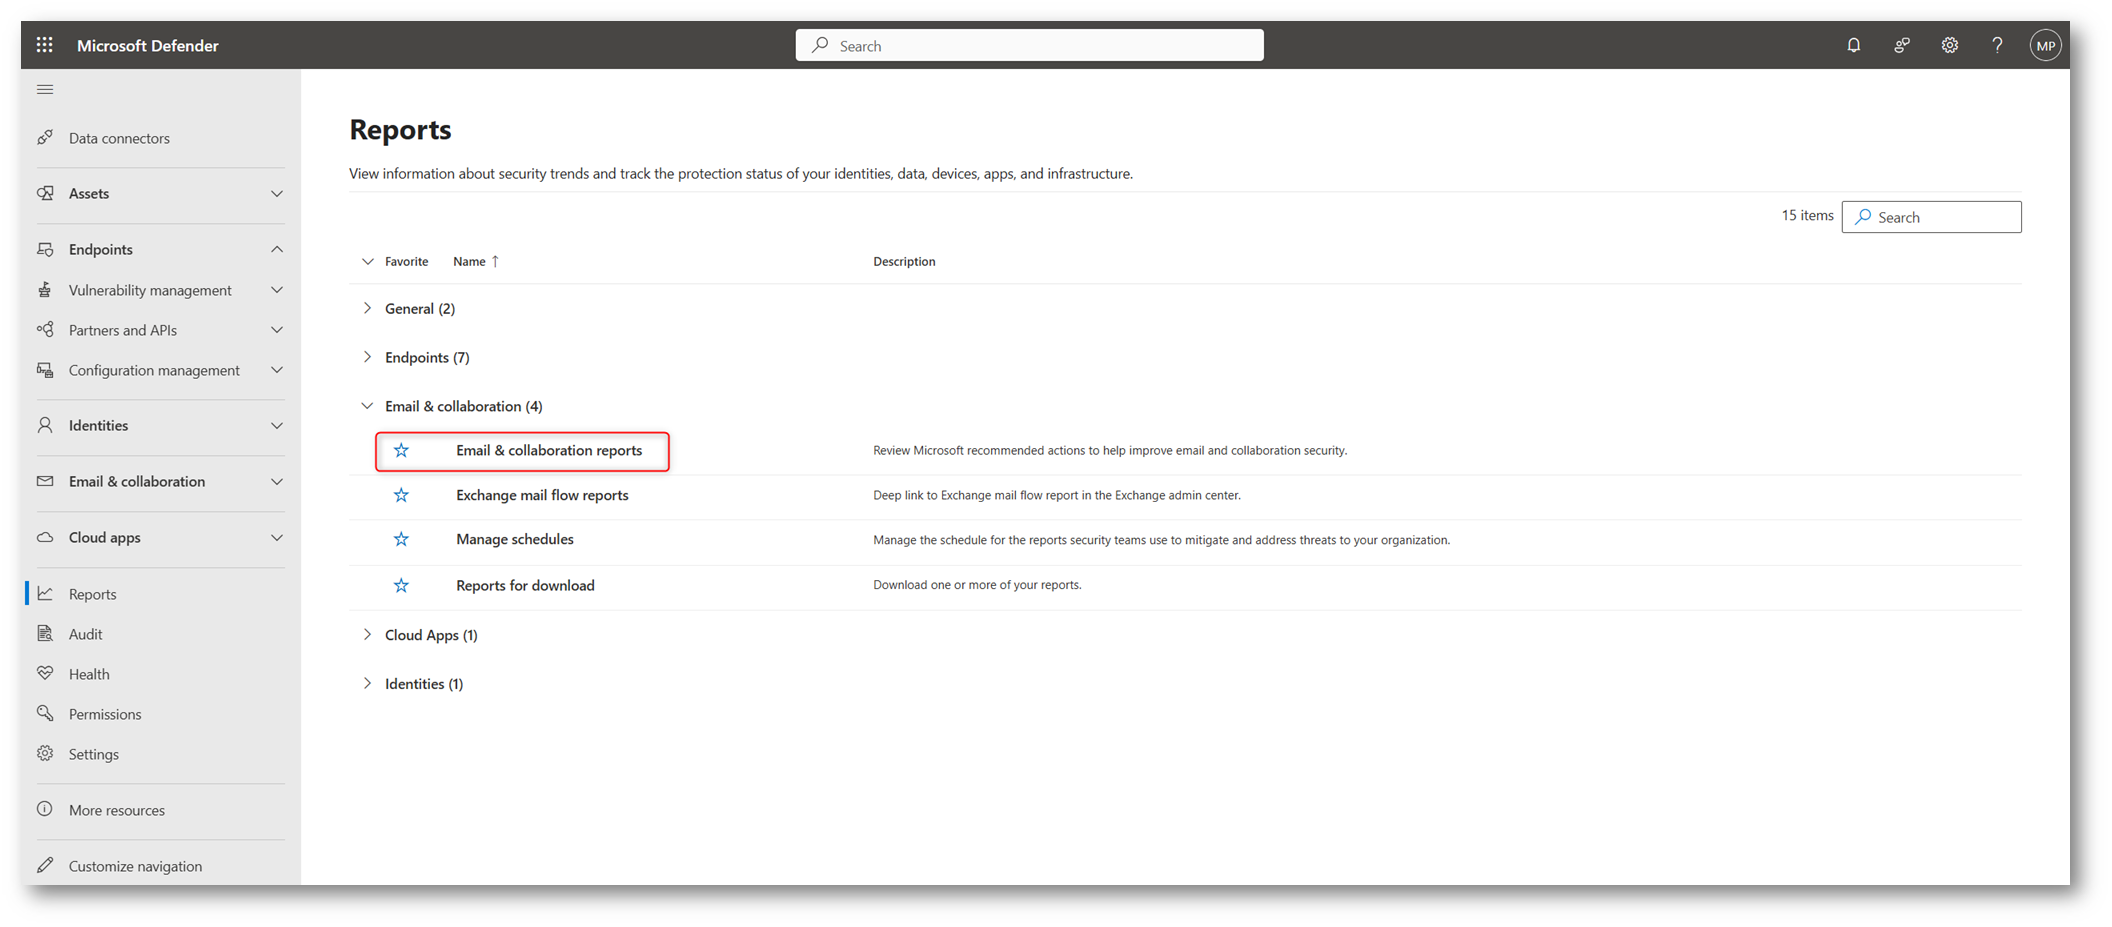
Task: Open Audit in the sidebar
Action: [x=85, y=634]
